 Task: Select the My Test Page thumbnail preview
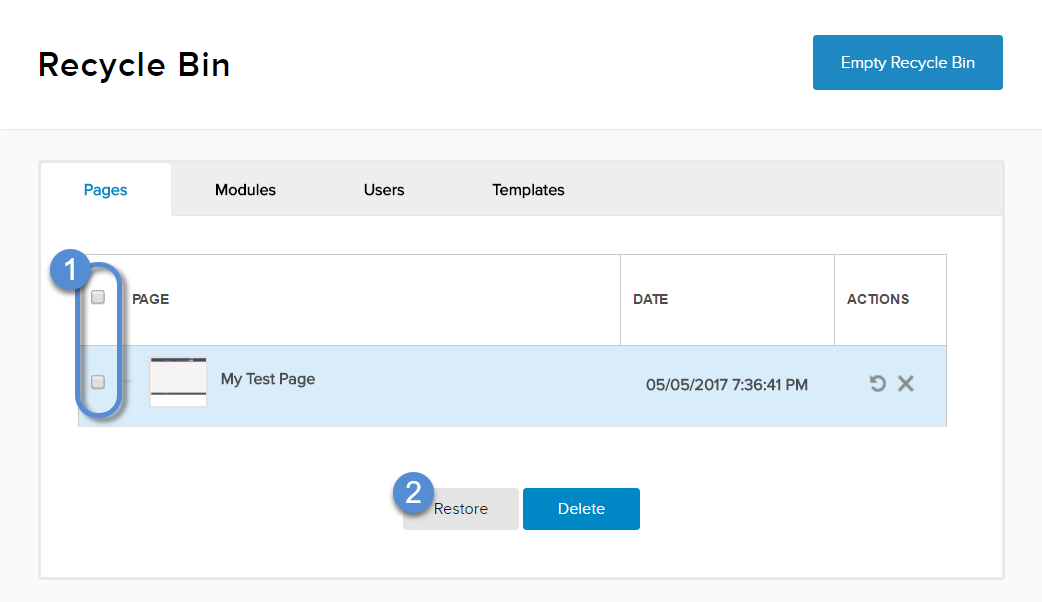tap(178, 382)
